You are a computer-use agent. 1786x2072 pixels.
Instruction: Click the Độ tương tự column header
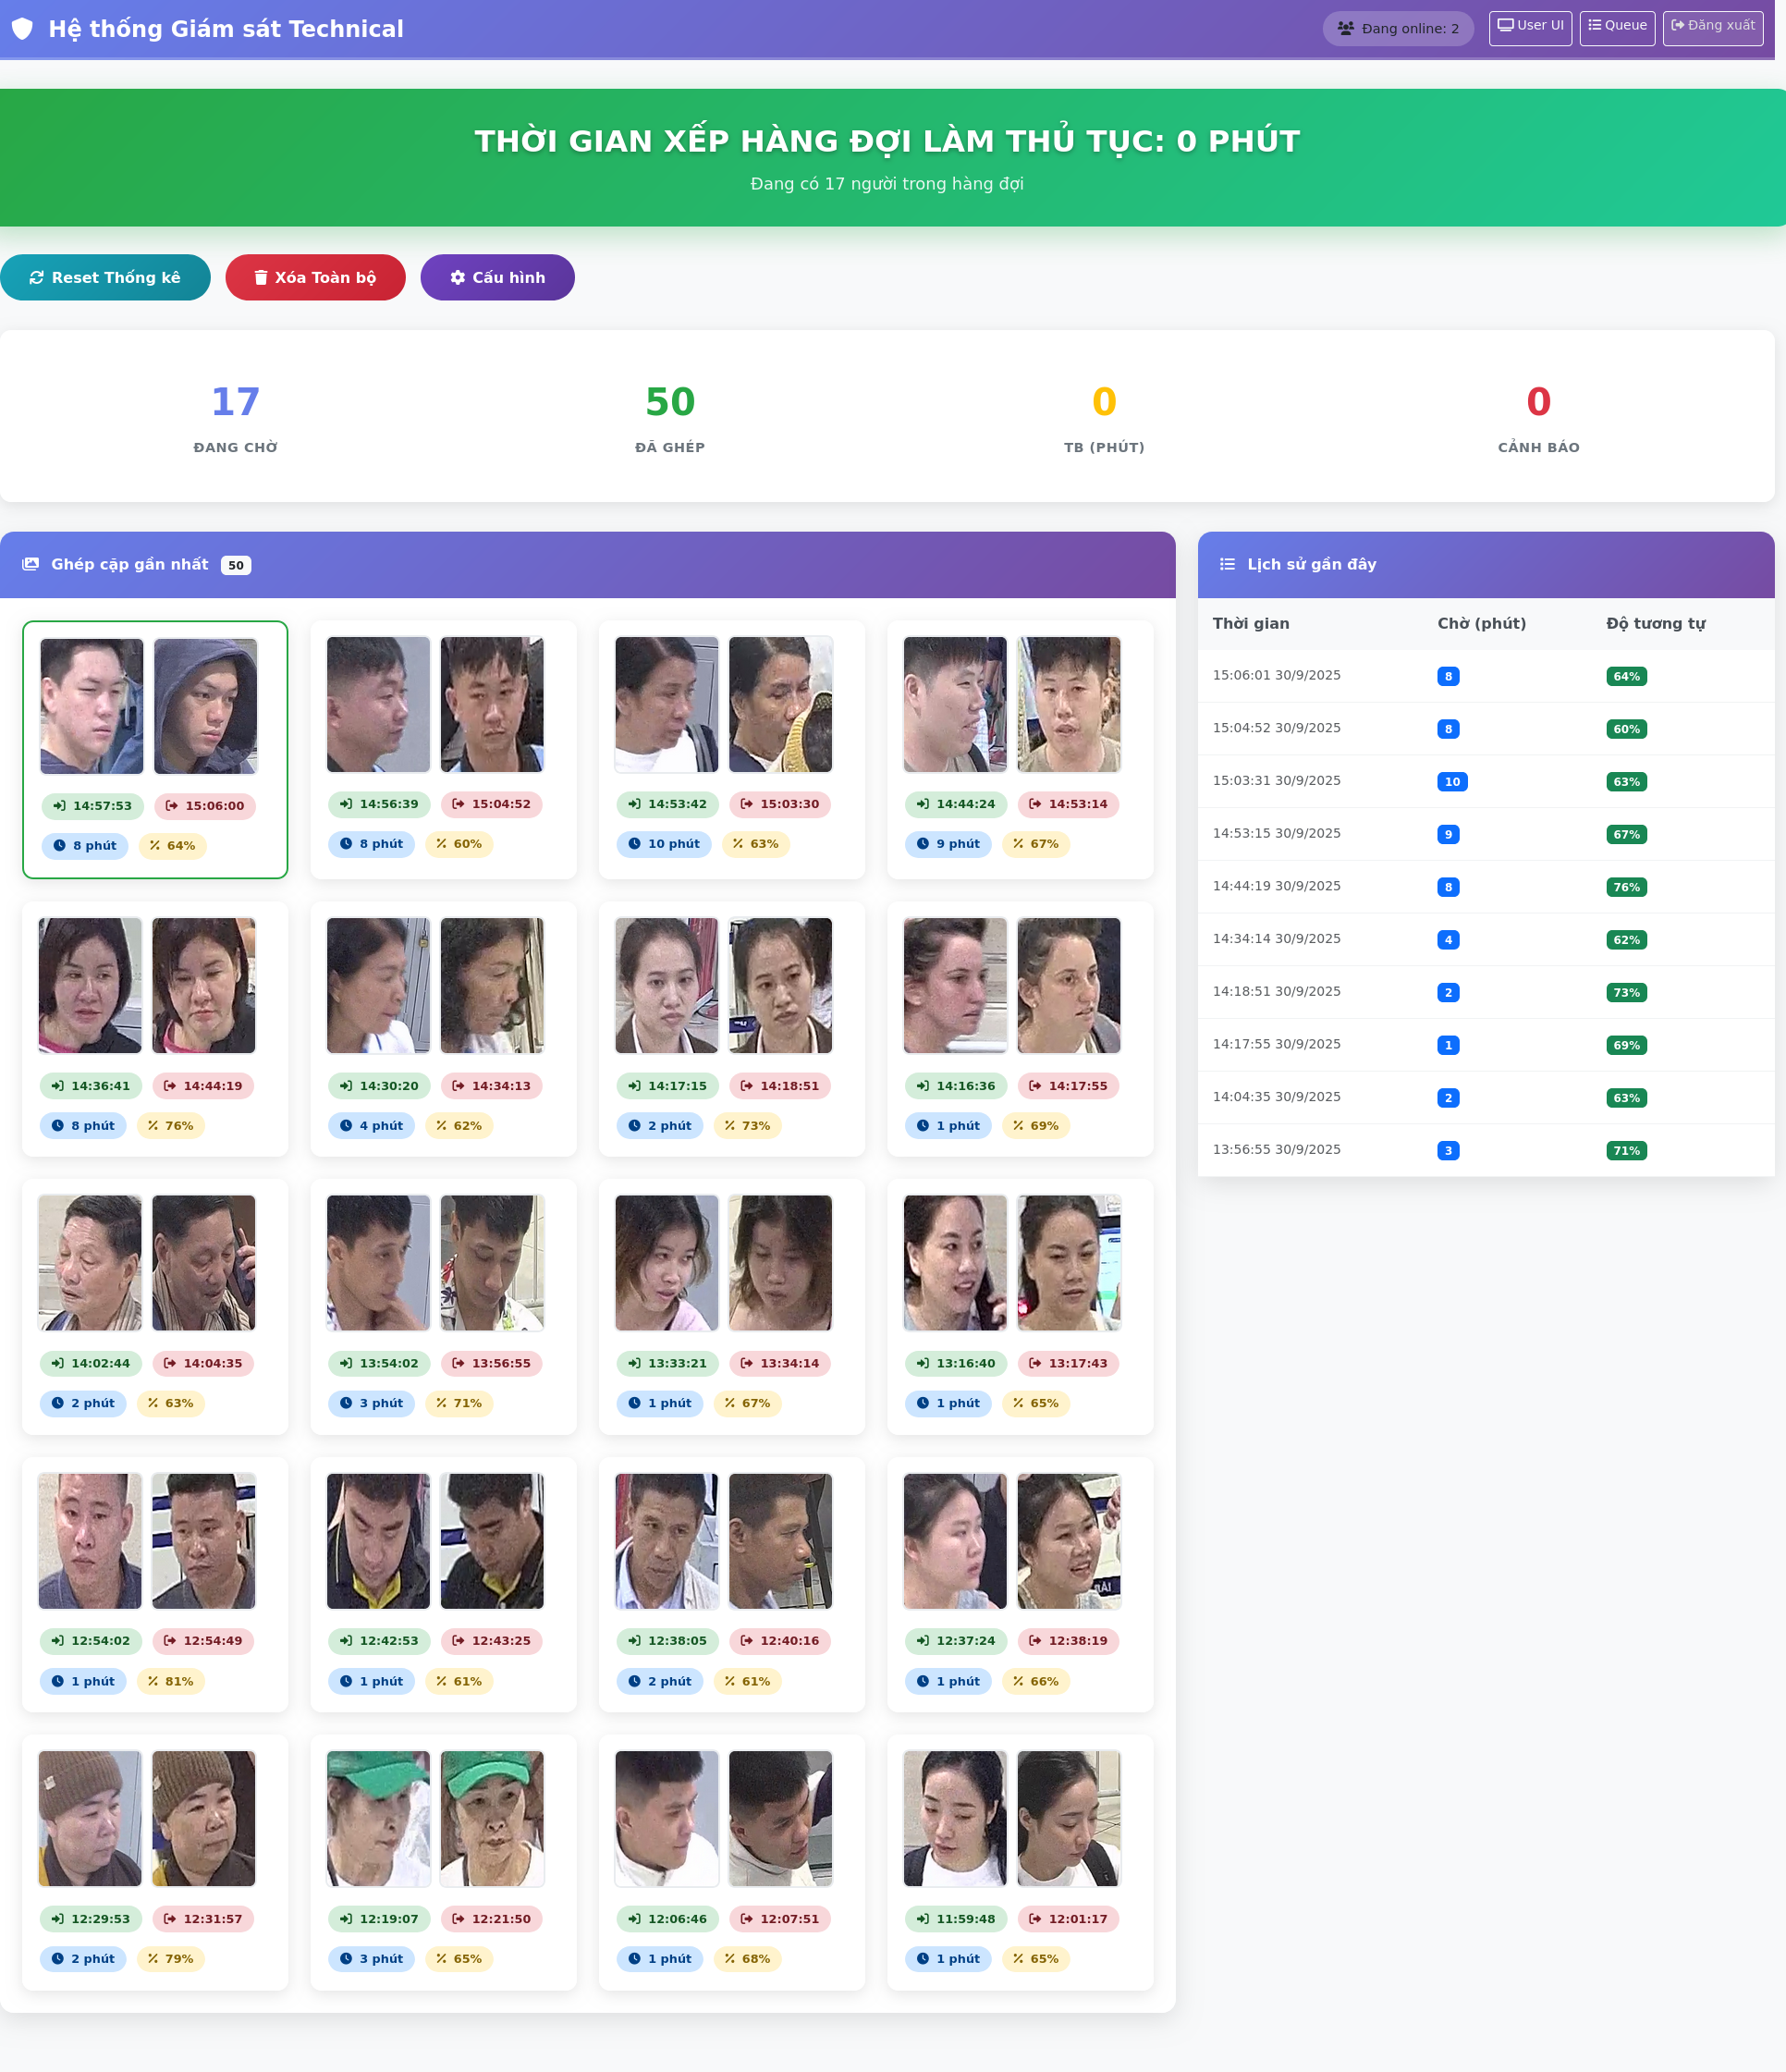[1656, 623]
